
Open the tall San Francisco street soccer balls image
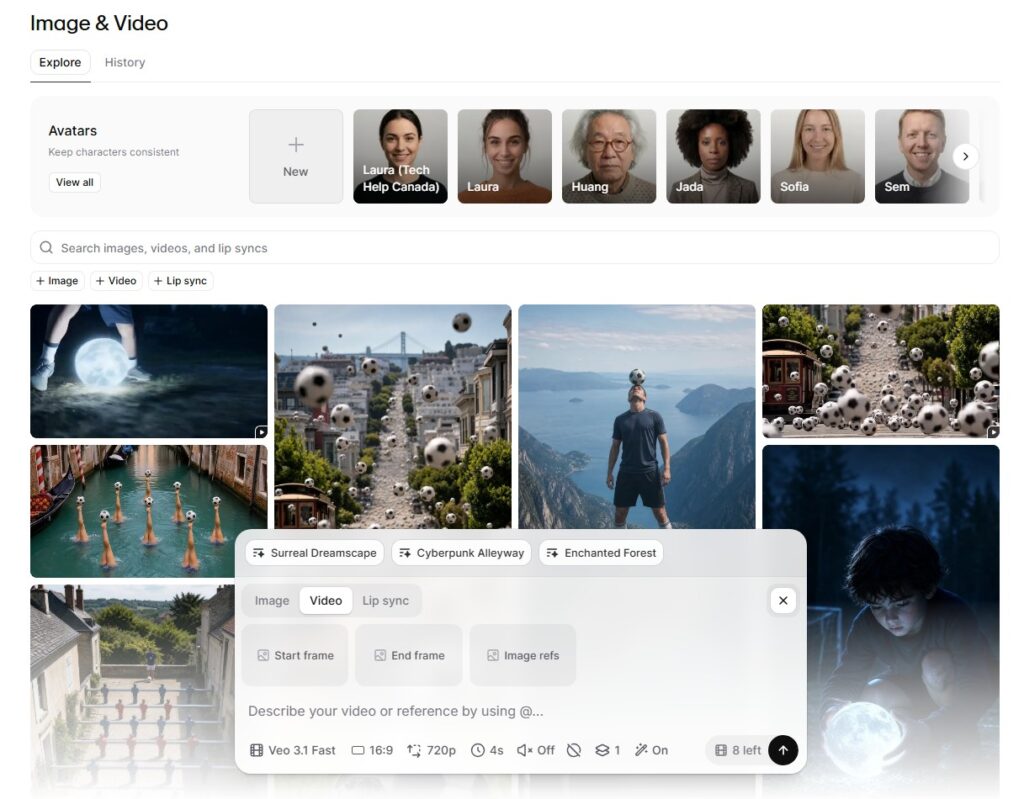pos(392,416)
